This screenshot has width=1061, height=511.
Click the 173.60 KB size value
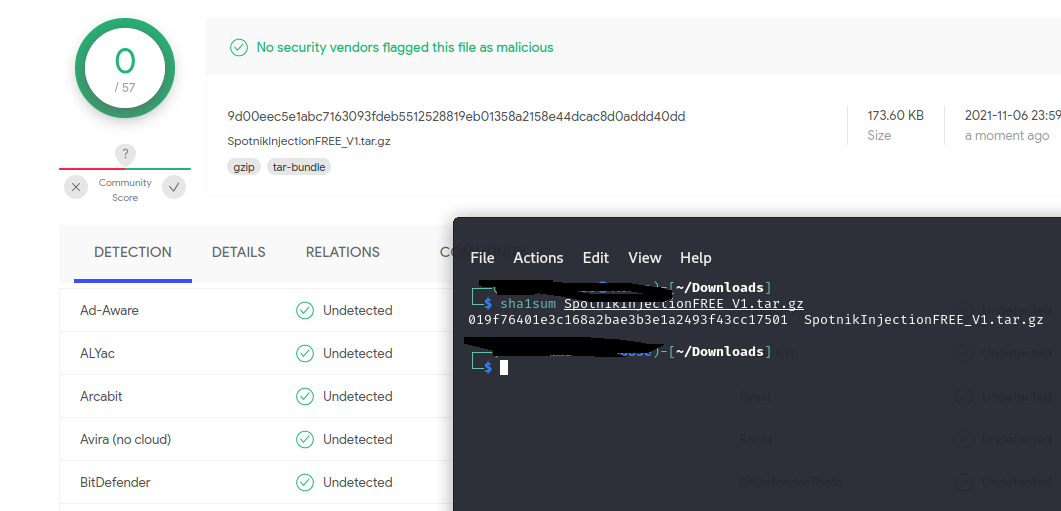896,116
